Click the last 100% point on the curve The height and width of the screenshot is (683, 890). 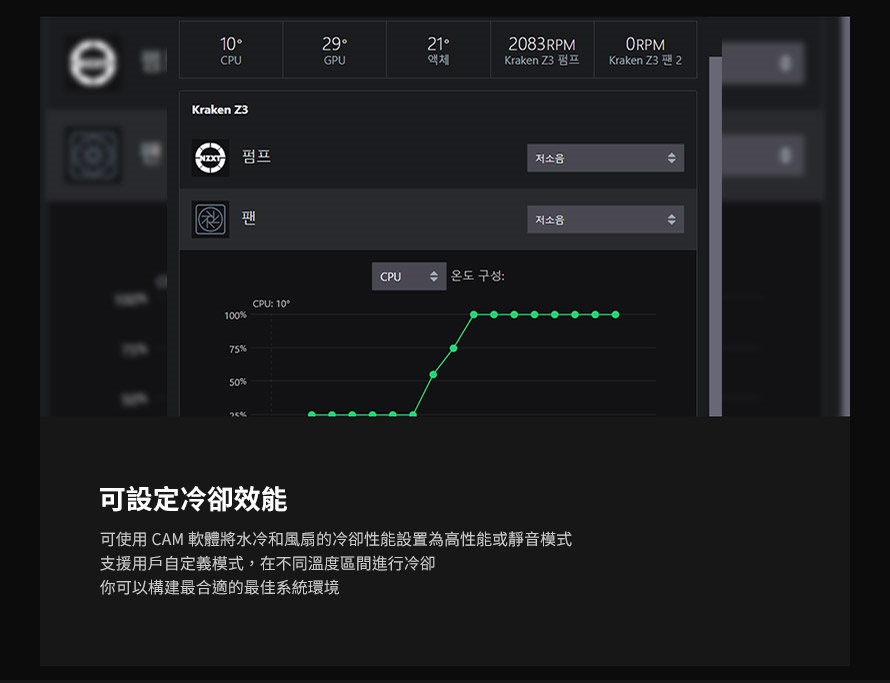coord(615,314)
